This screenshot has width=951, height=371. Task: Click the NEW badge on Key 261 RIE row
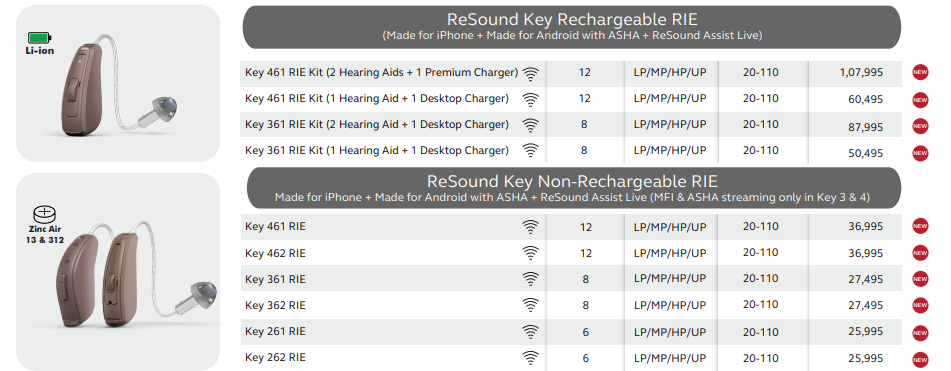[920, 332]
